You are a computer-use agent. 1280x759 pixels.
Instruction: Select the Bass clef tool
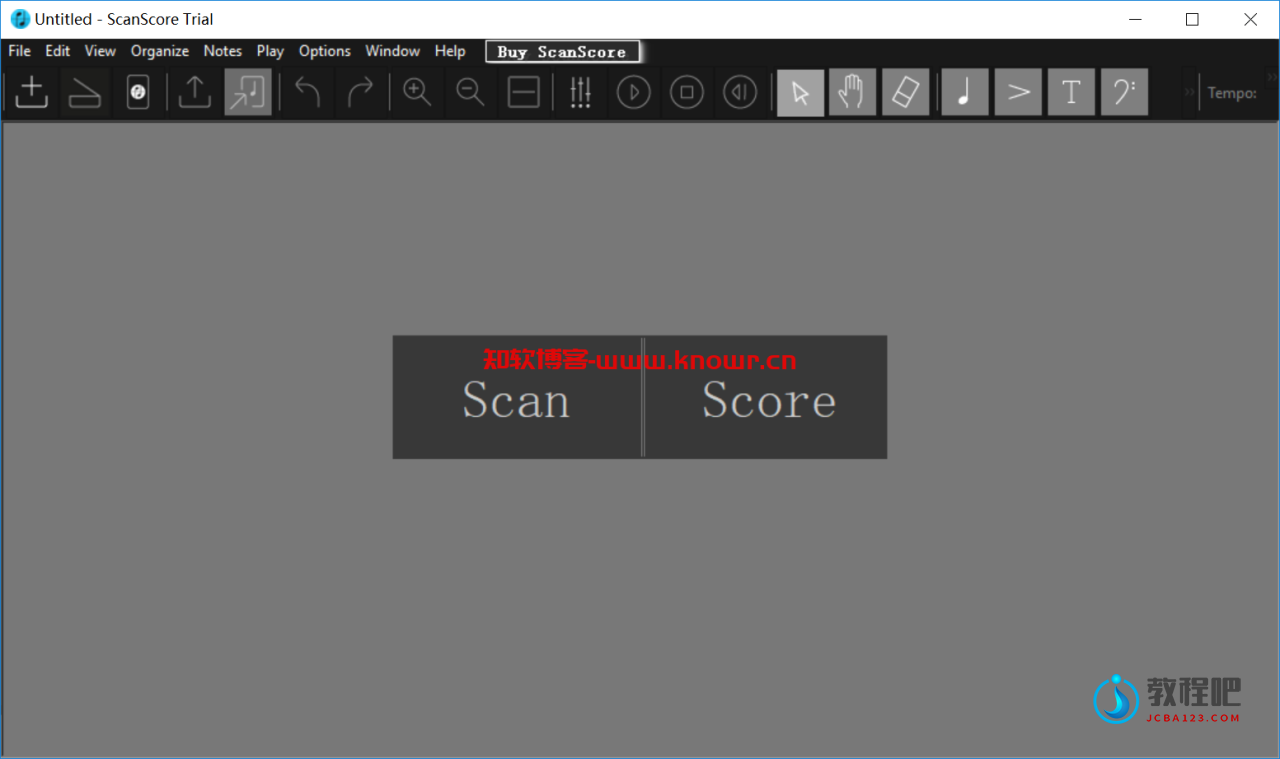click(1124, 92)
